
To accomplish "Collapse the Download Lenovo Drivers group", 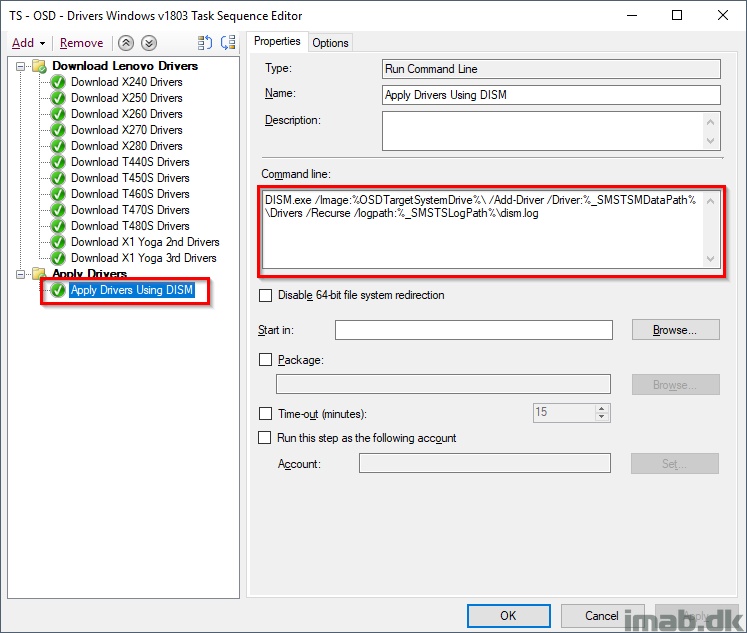I will tap(20, 66).
